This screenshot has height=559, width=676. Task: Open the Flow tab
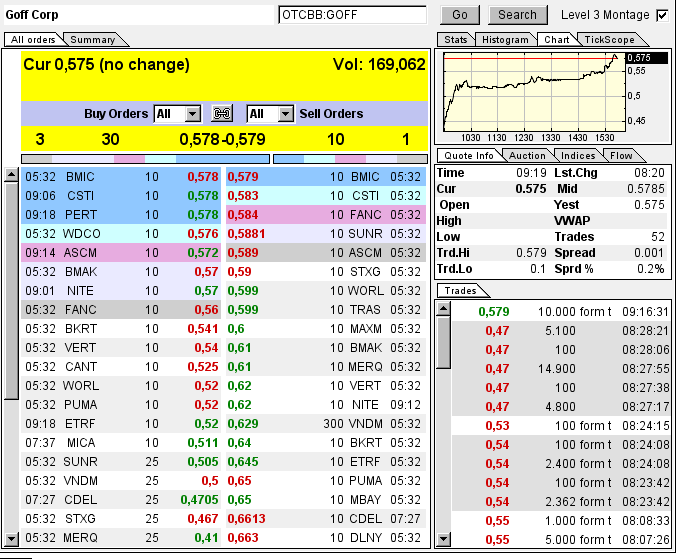pos(621,156)
